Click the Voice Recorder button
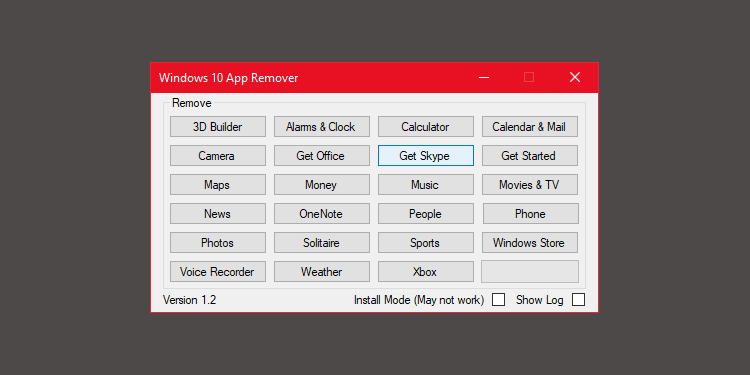Image resolution: width=750 pixels, height=375 pixels. [218, 272]
